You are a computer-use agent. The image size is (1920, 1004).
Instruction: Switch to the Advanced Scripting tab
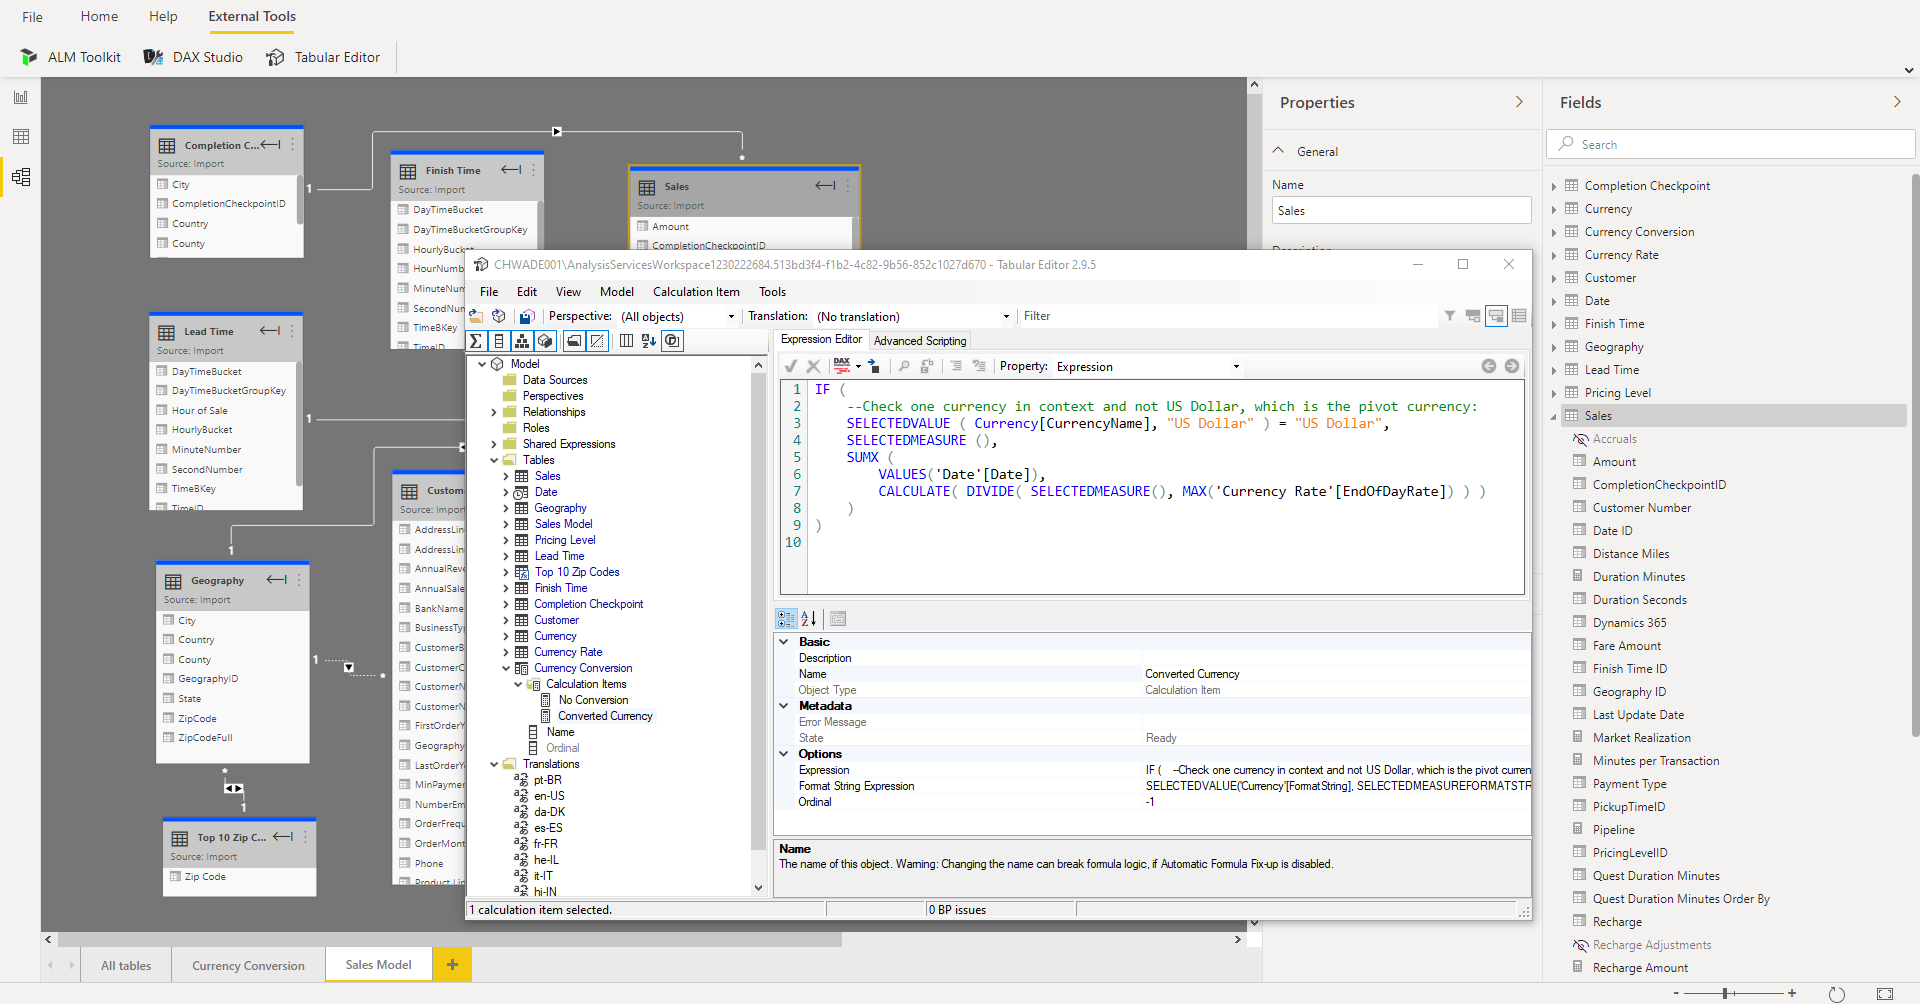[x=920, y=341]
